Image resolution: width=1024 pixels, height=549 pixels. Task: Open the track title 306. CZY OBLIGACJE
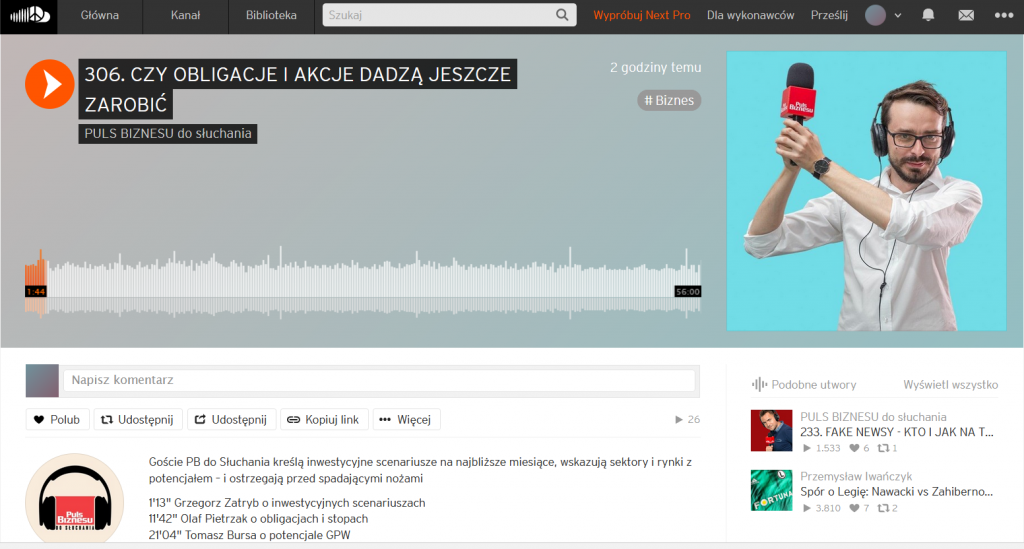click(x=298, y=89)
